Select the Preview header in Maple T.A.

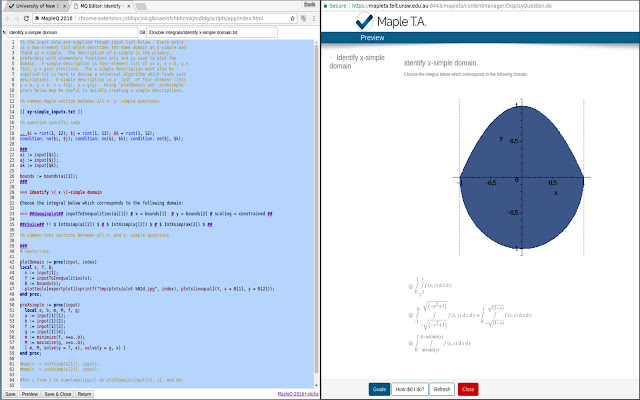372,38
